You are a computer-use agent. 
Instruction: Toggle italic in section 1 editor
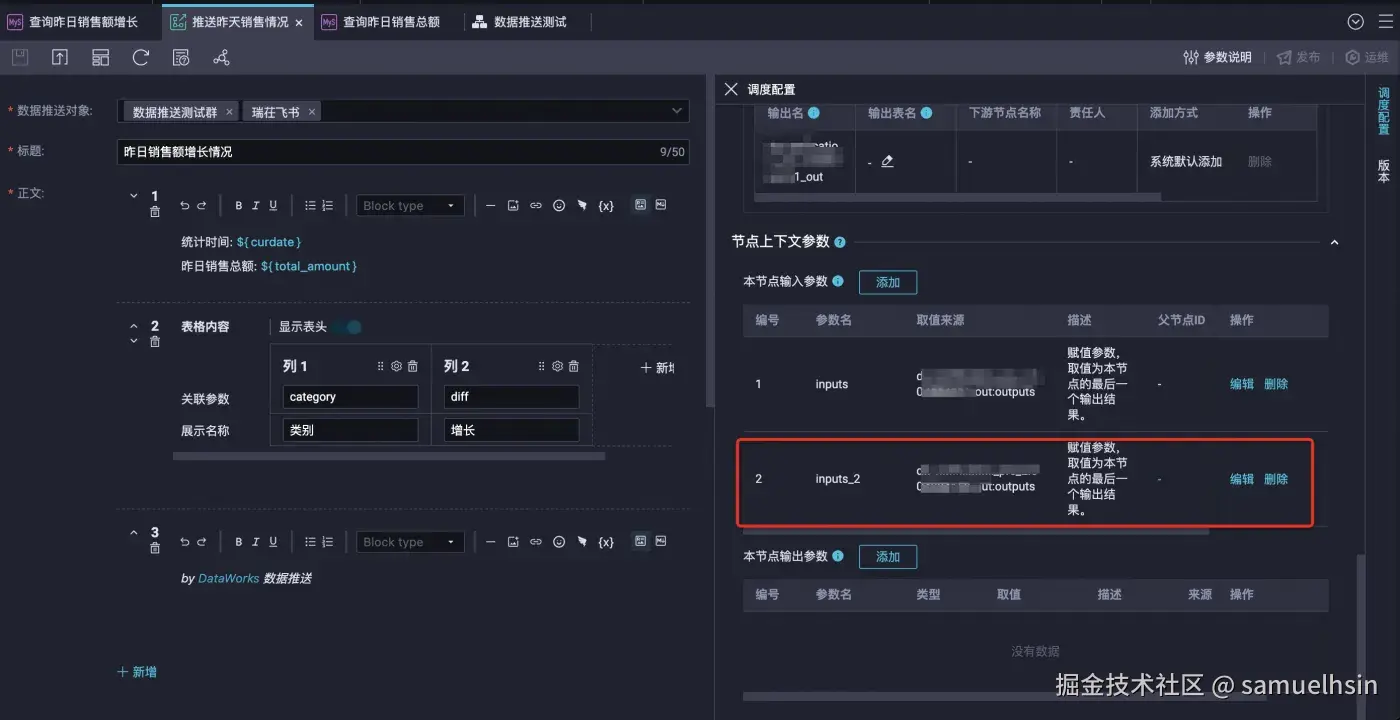click(x=256, y=206)
